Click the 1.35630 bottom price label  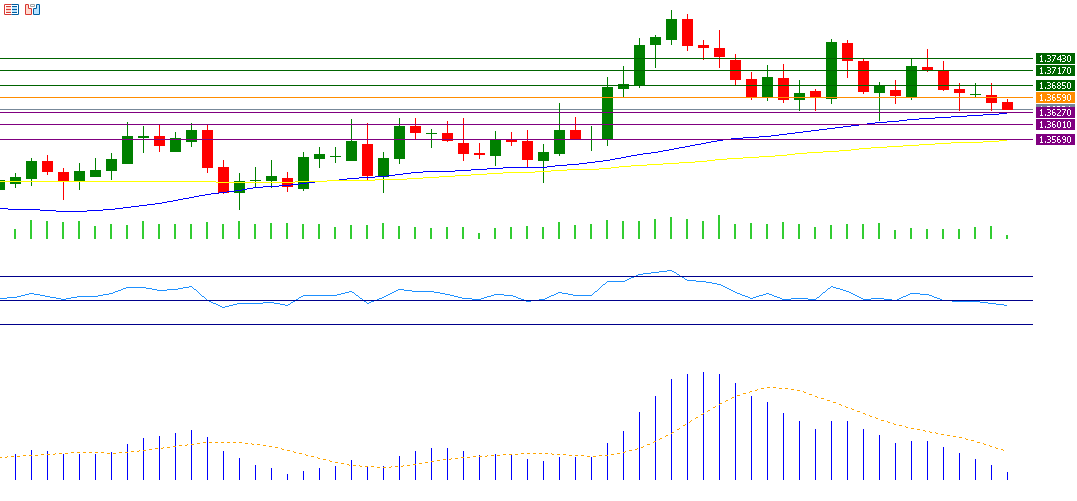pyautogui.click(x=1054, y=140)
